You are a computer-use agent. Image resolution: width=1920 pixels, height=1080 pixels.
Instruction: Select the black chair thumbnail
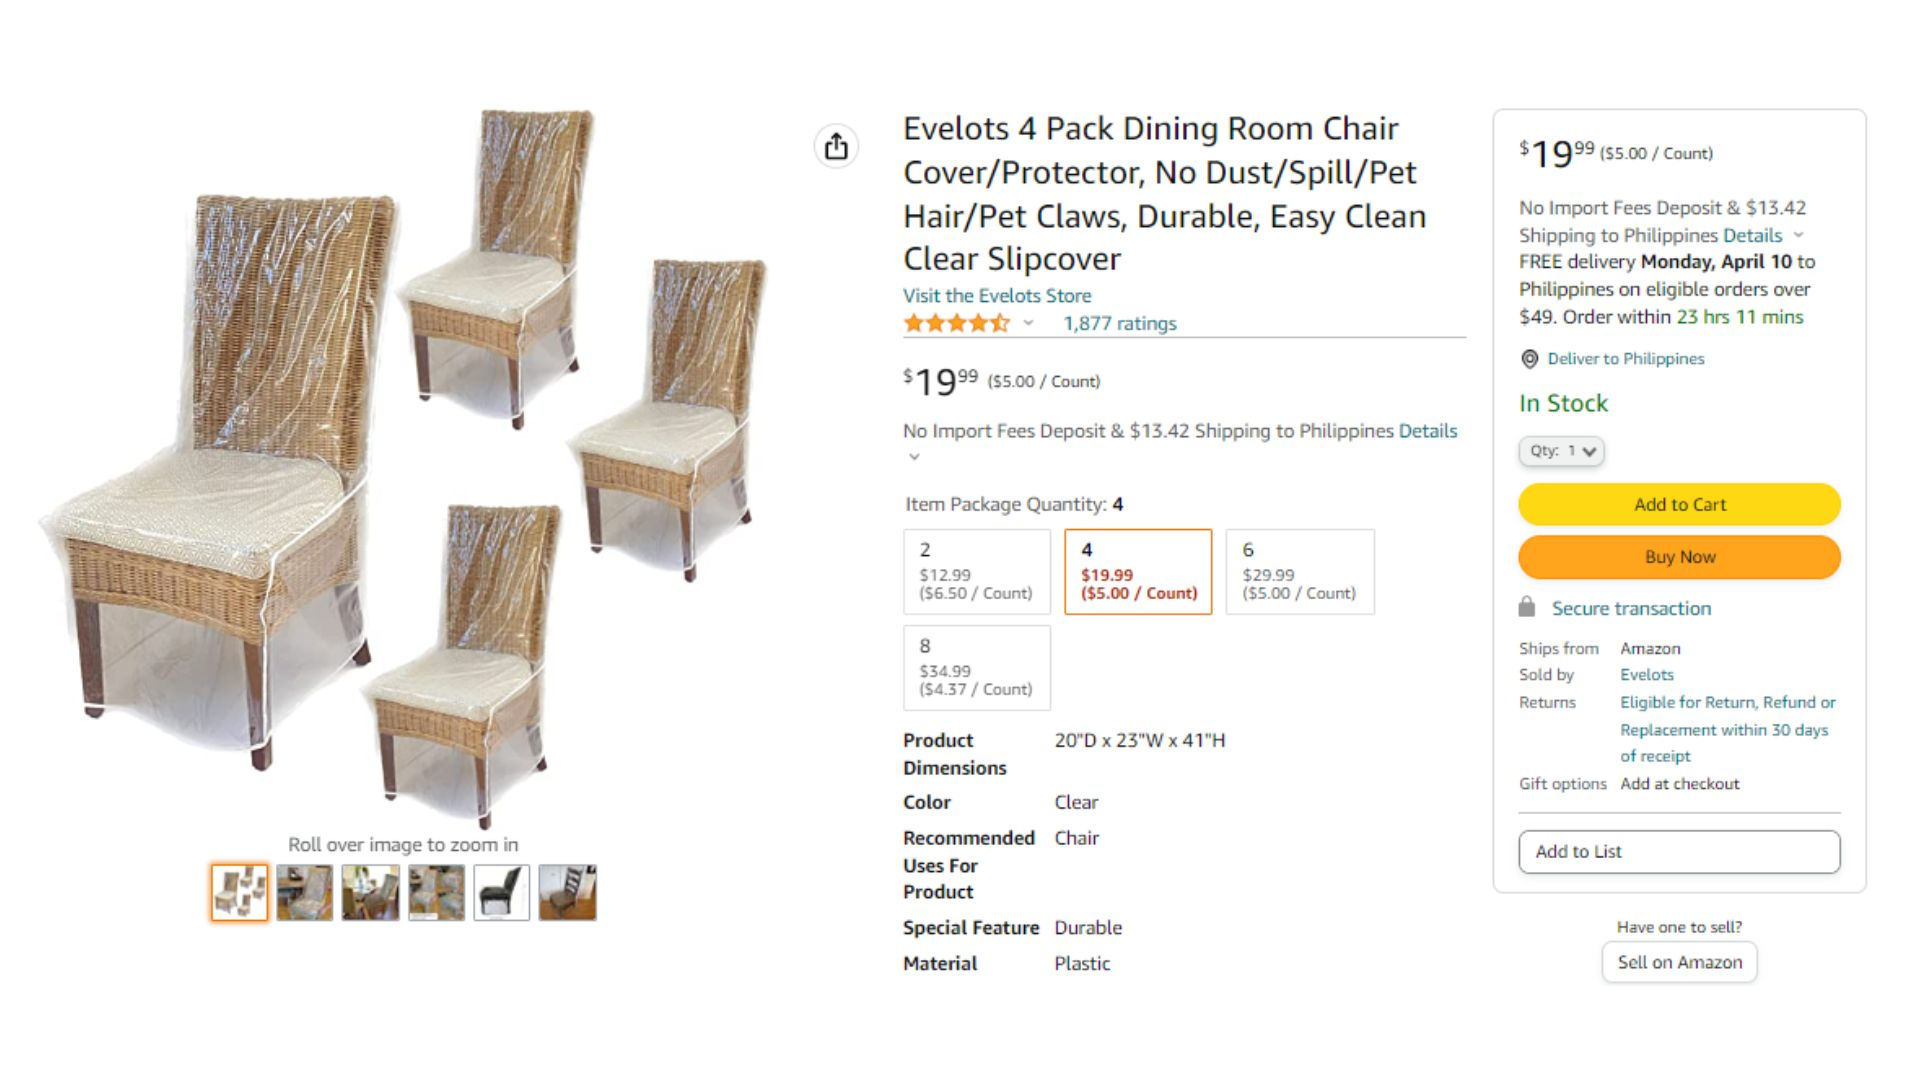[x=501, y=892]
